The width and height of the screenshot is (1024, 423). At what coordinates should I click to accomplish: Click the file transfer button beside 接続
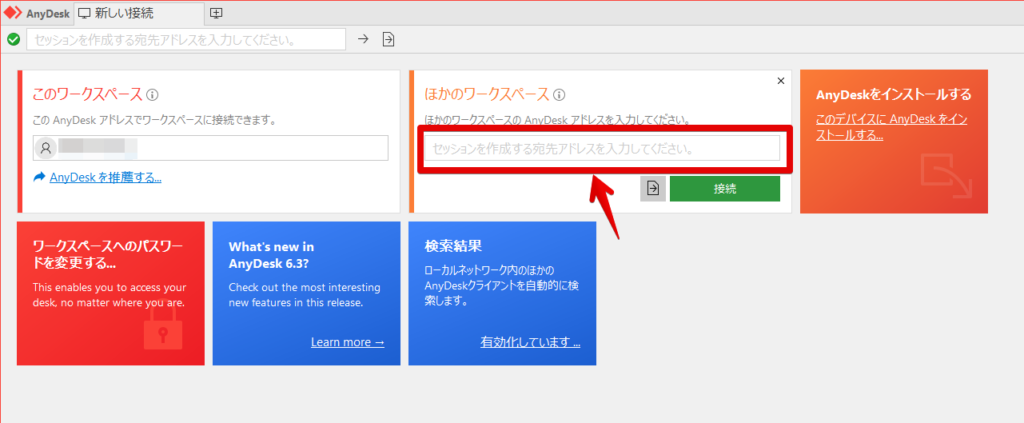coord(653,189)
